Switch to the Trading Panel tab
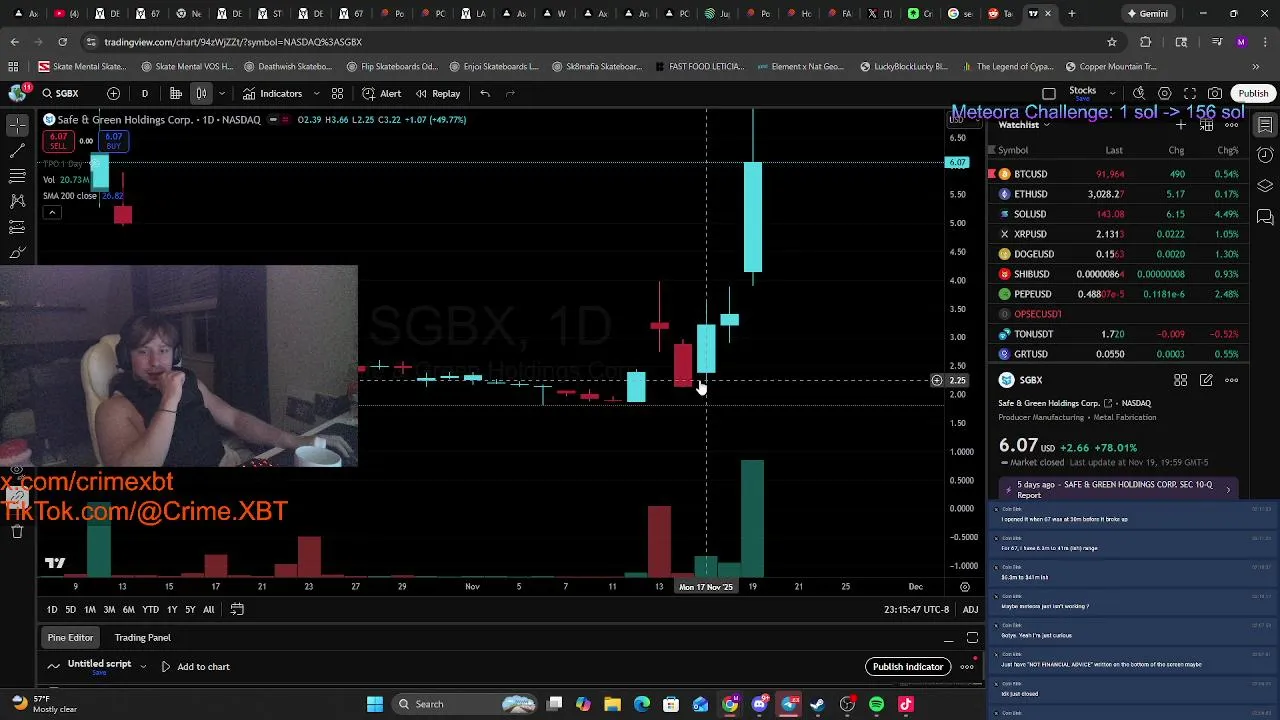The height and width of the screenshot is (720, 1280). [142, 637]
